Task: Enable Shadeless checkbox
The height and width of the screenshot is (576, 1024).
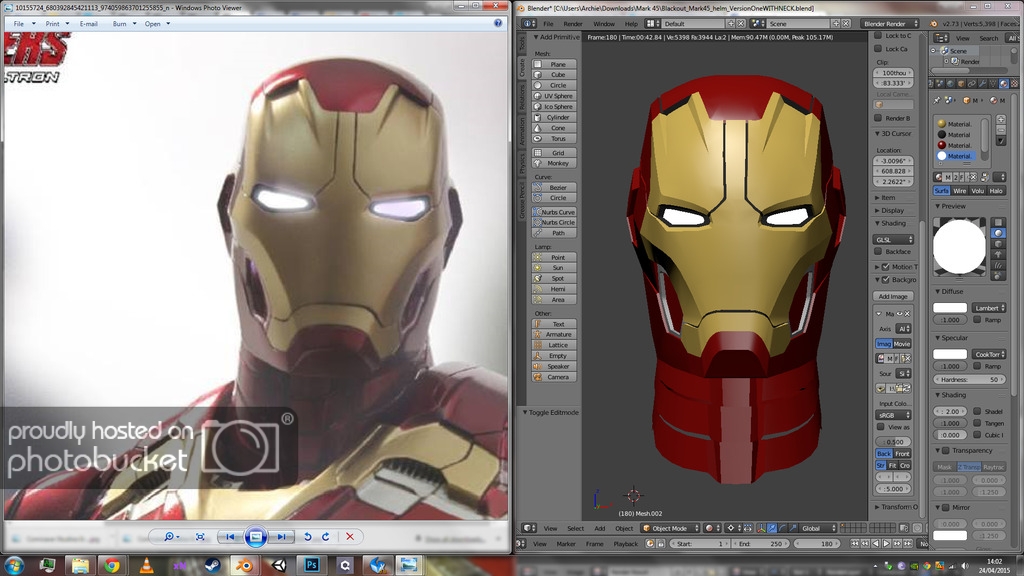Action: pos(978,411)
